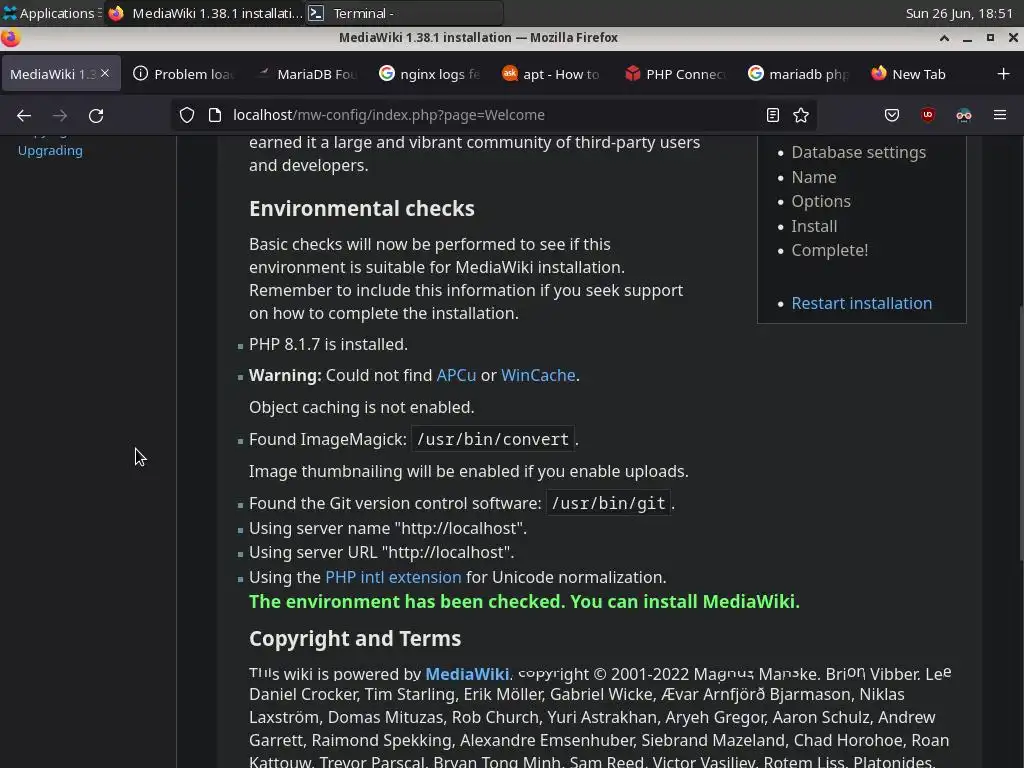1024x768 pixels.
Task: Open the Applications menu in panel
Action: (x=51, y=13)
